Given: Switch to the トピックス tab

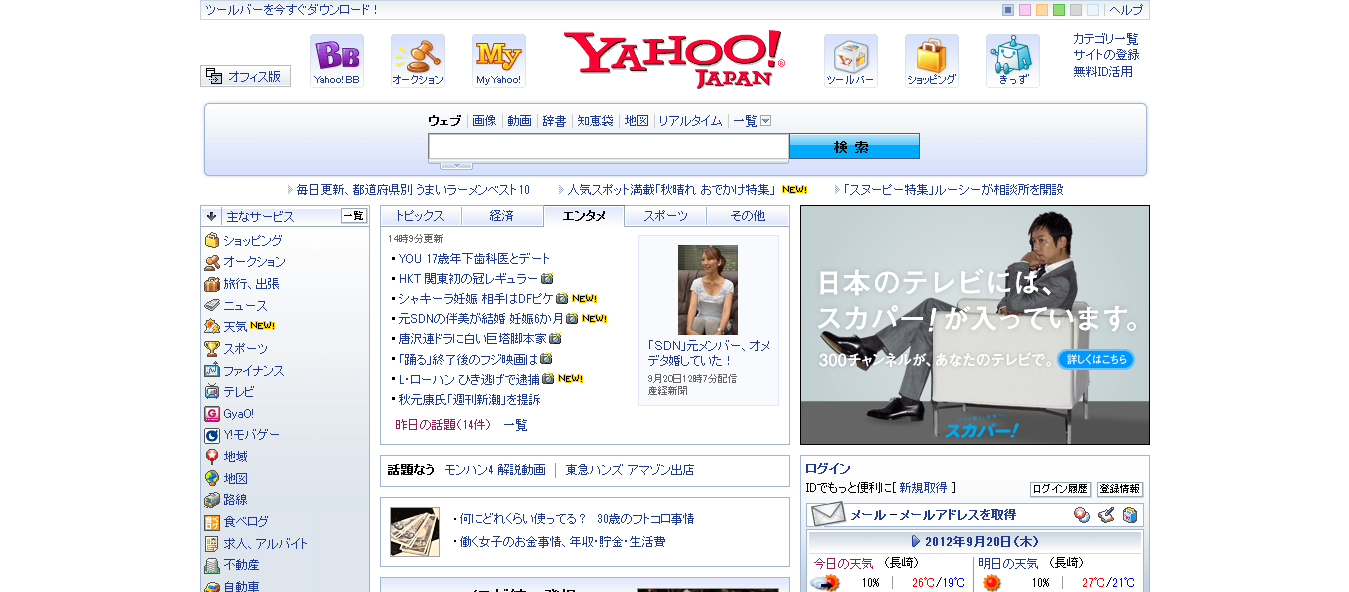Looking at the screenshot, I should (421, 216).
